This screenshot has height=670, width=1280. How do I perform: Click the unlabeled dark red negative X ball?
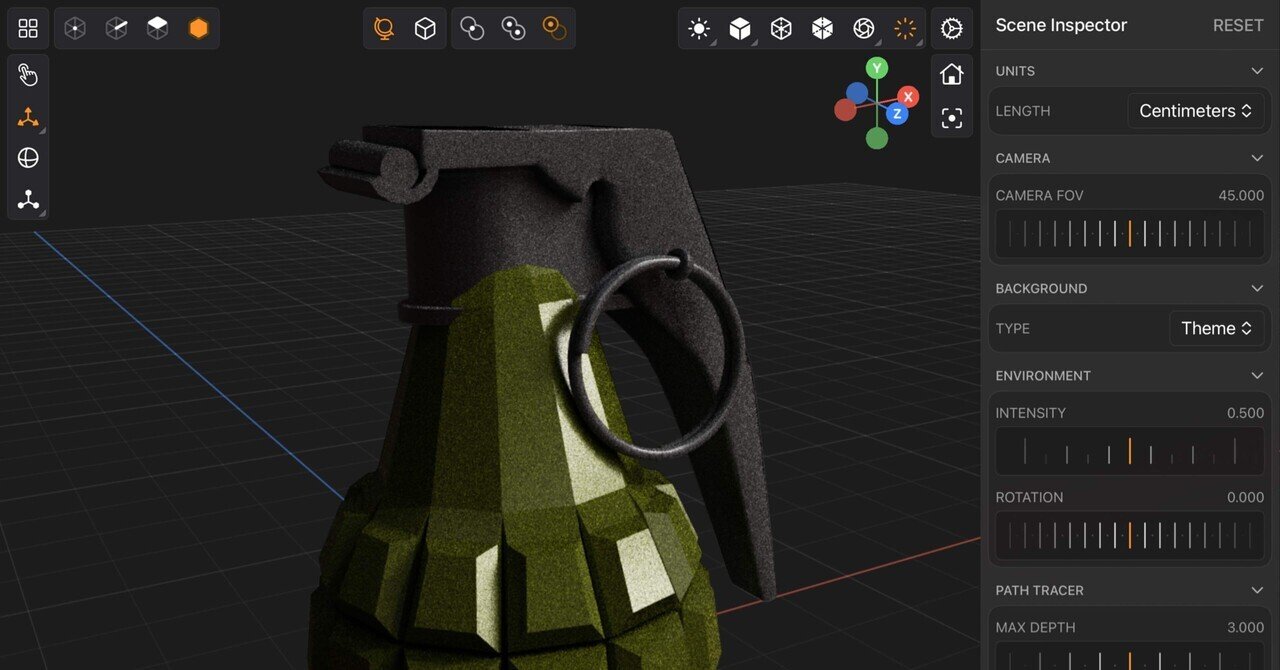[846, 110]
